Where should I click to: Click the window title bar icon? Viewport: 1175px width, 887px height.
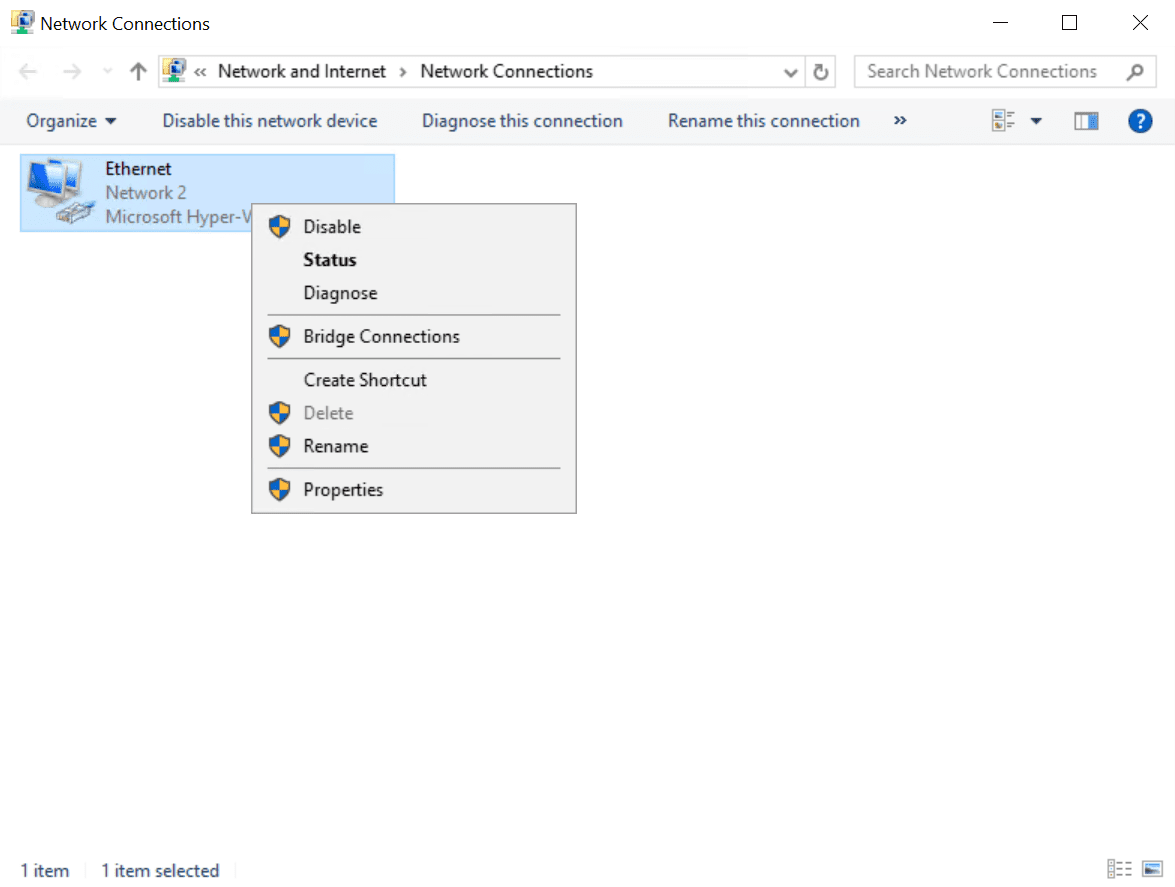pyautogui.click(x=22, y=22)
